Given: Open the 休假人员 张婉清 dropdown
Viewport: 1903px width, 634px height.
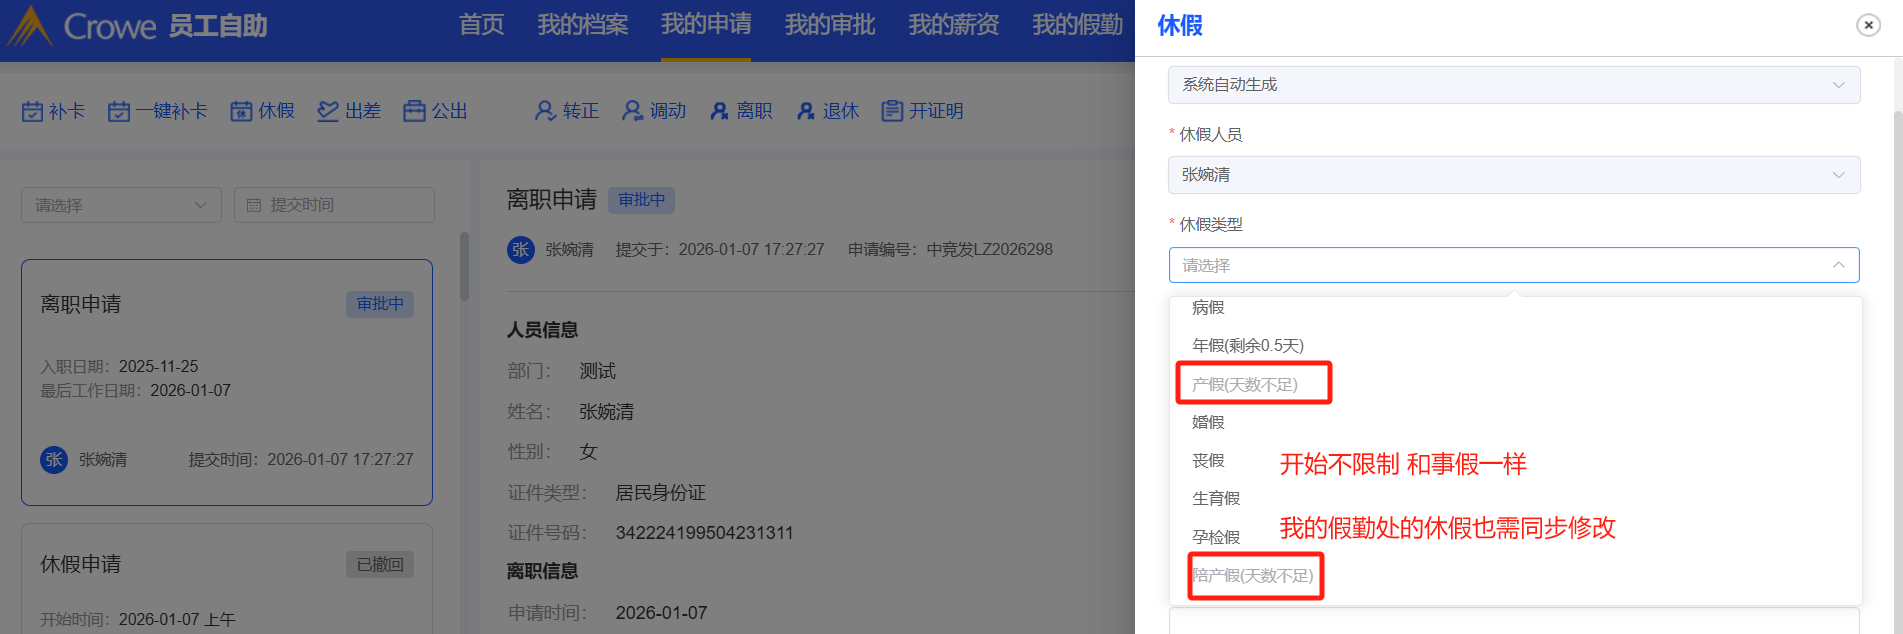Looking at the screenshot, I should pos(1514,175).
